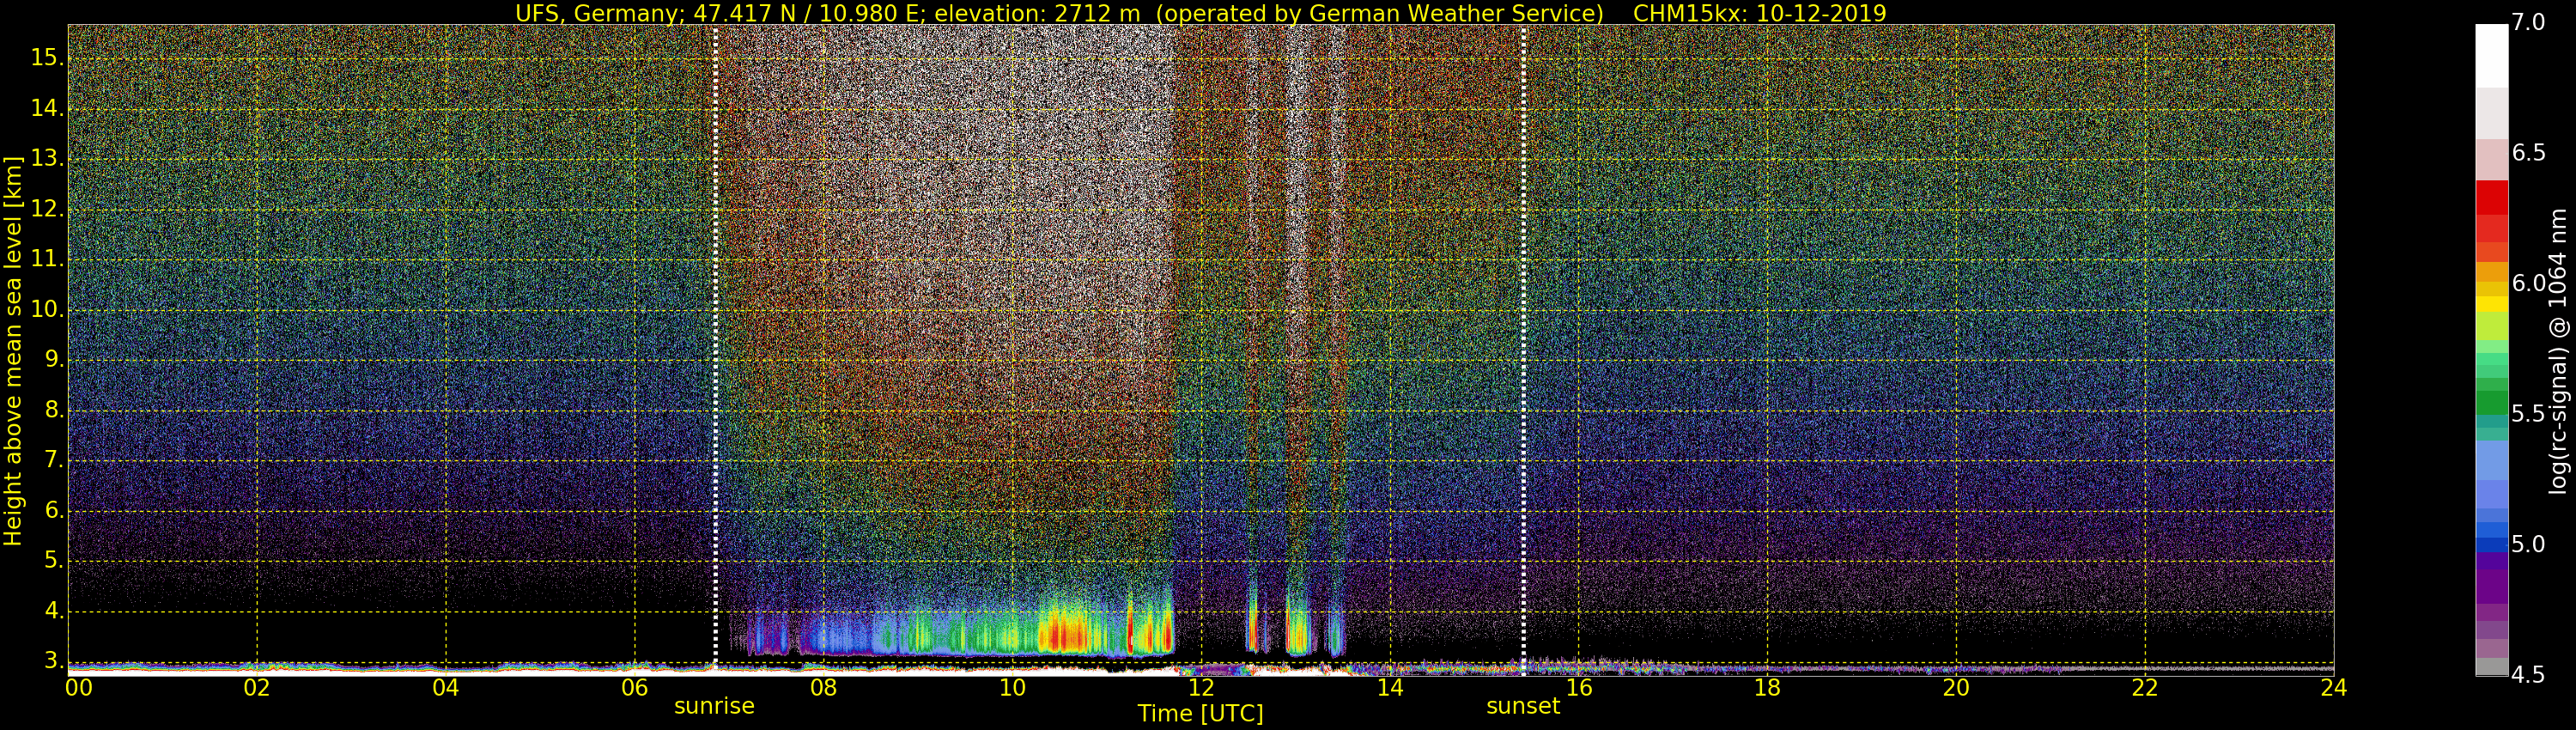Click the yellow band of the colorbar

[x=2491, y=304]
